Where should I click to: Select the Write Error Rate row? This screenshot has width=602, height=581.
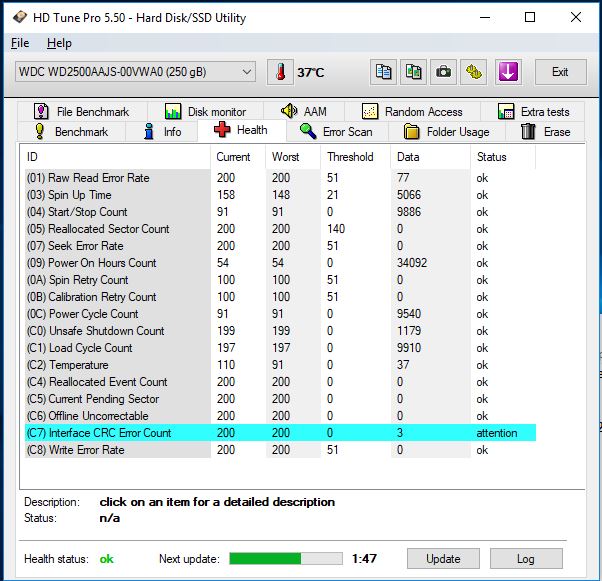click(280, 450)
